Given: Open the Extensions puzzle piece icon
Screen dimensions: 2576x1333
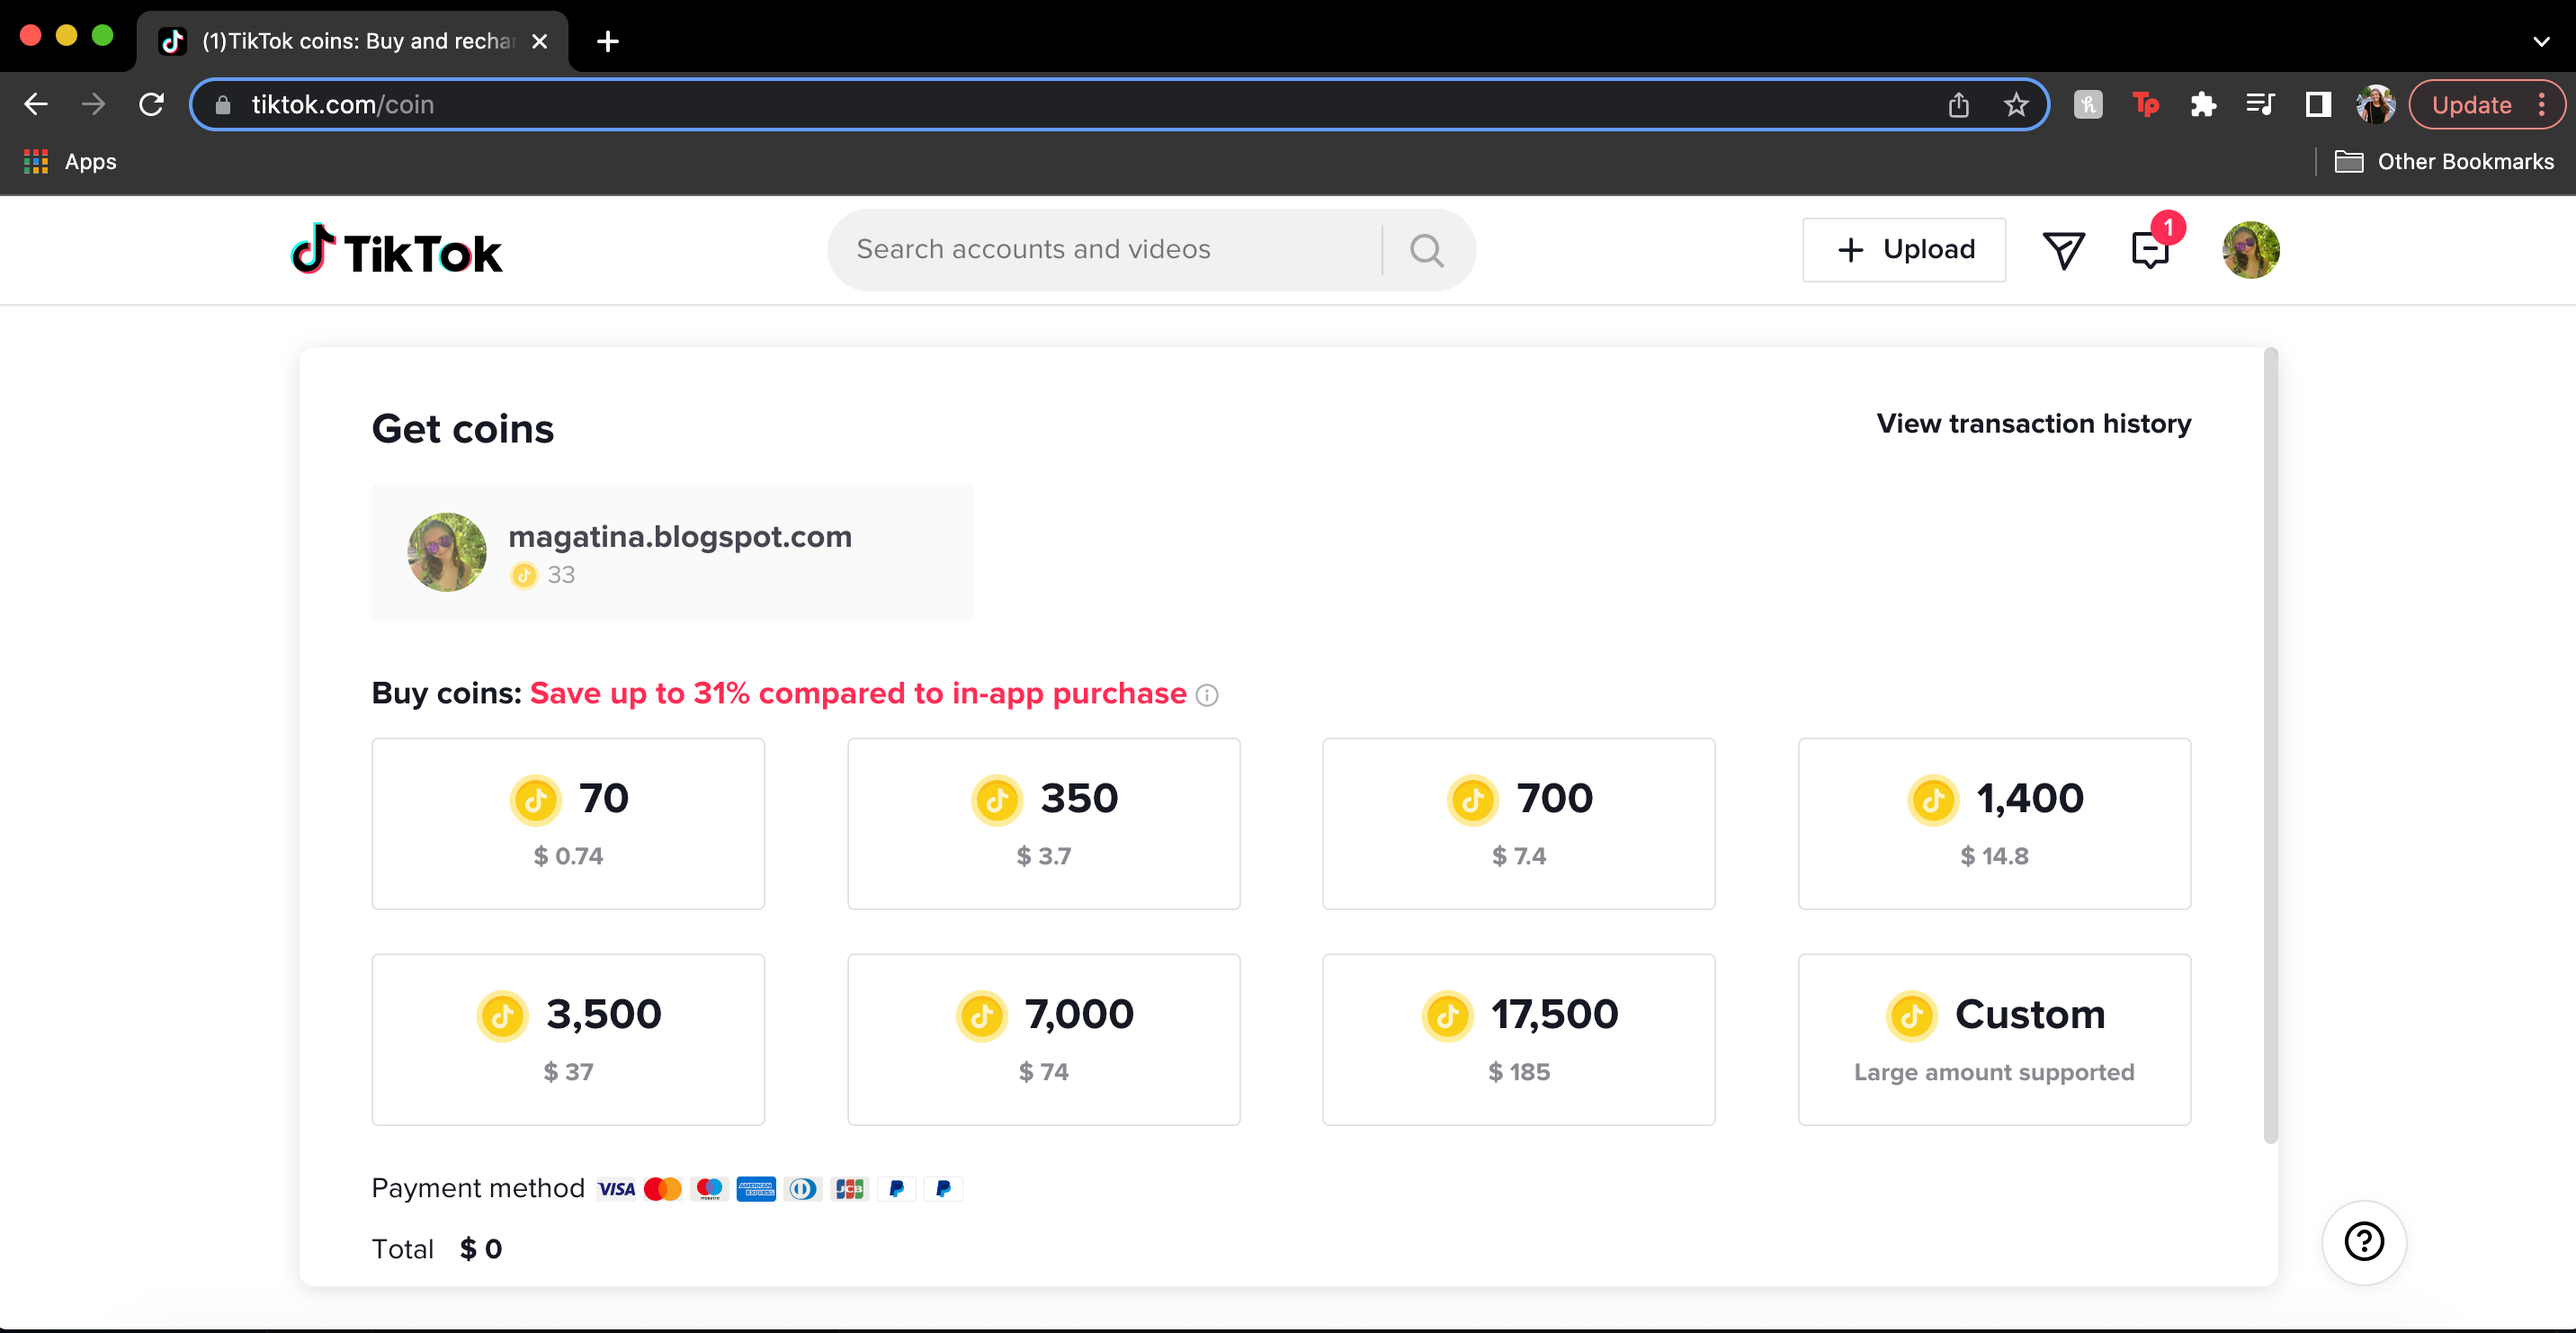Looking at the screenshot, I should 2203,104.
